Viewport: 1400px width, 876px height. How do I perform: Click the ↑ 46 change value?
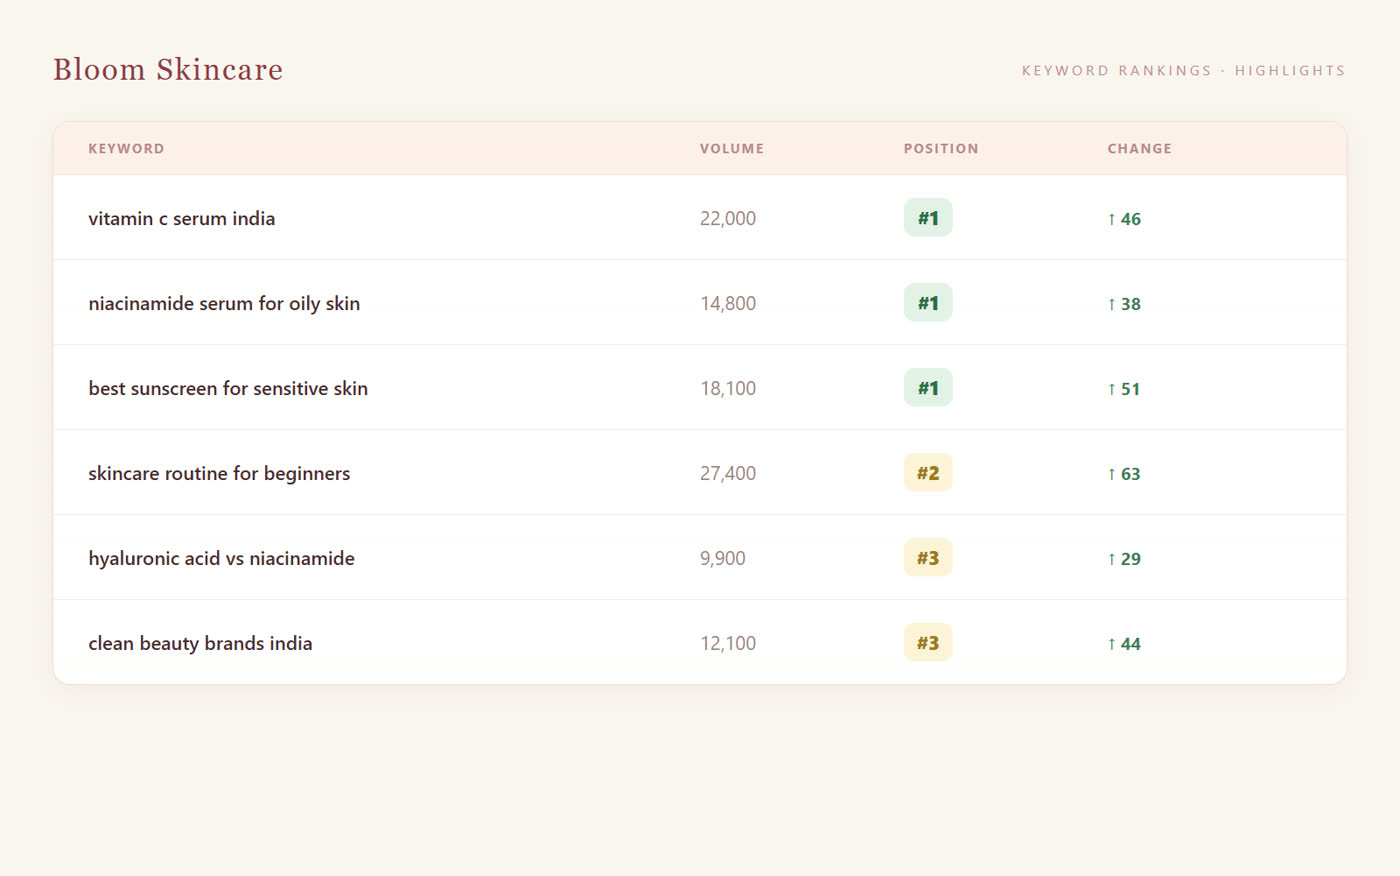(1124, 219)
